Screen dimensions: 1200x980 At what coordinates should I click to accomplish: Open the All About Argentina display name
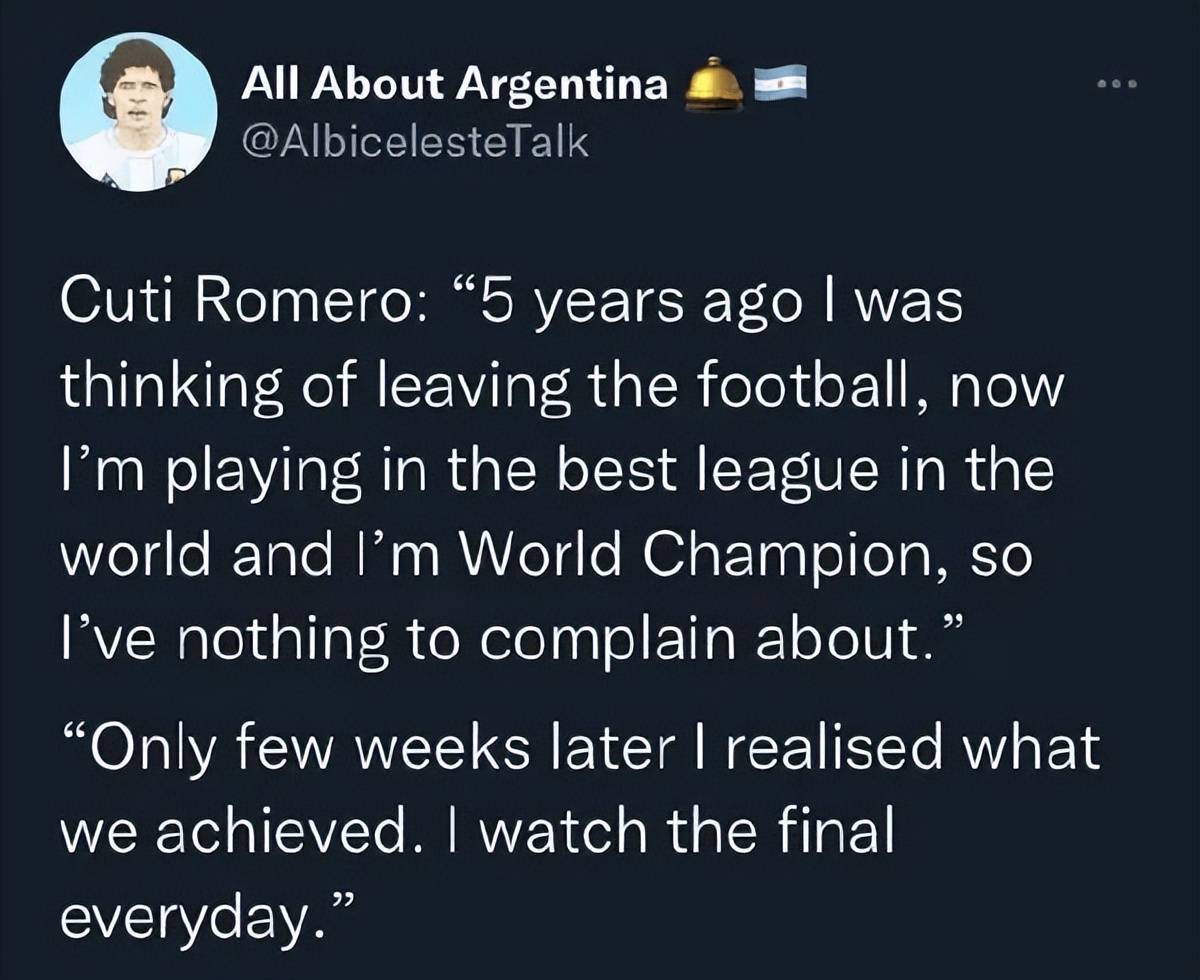point(455,86)
